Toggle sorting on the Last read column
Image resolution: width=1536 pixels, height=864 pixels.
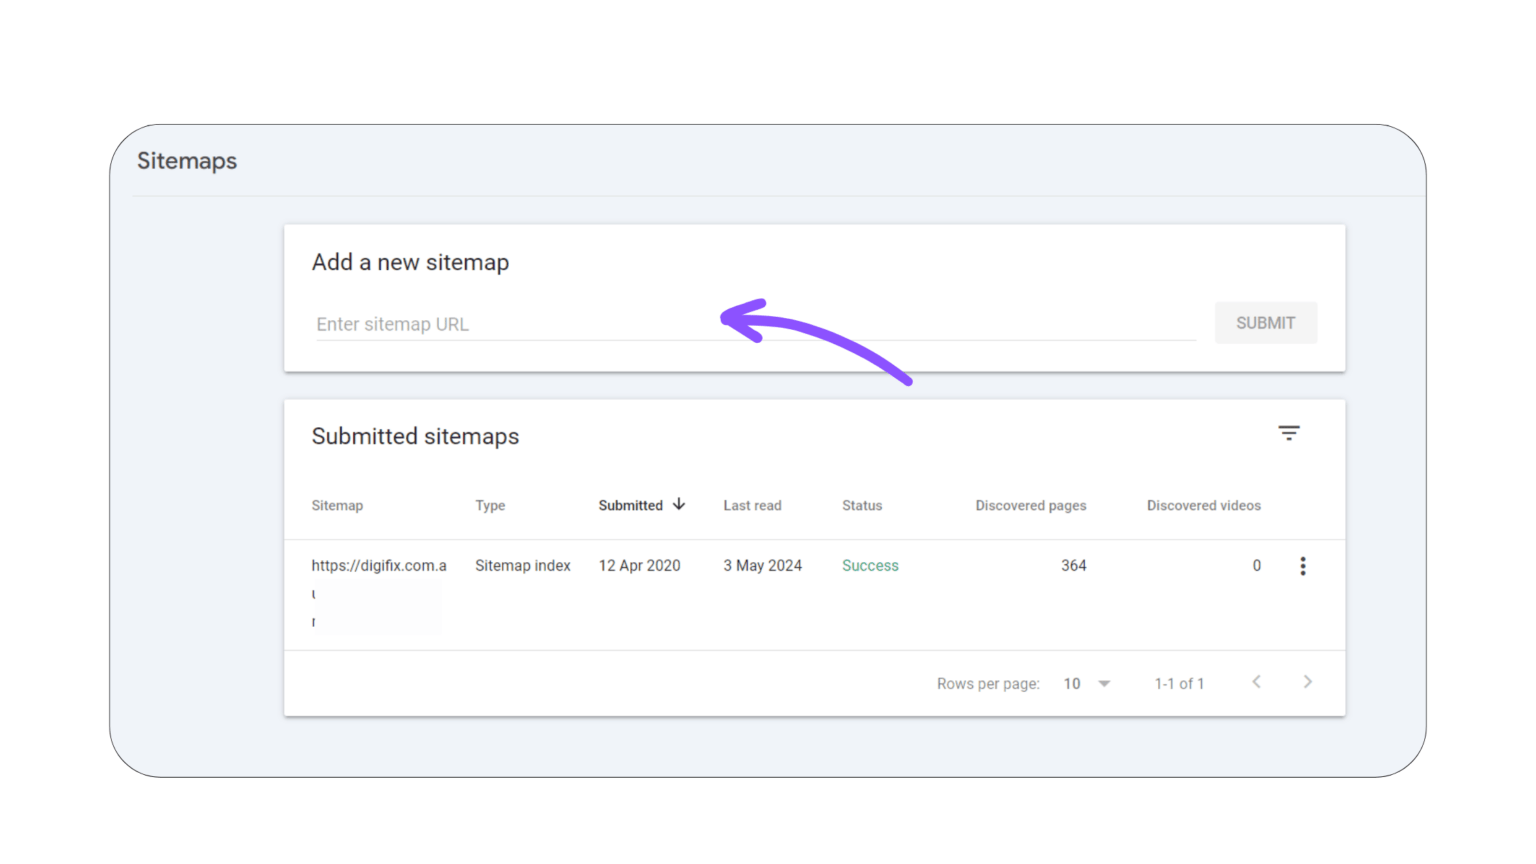(752, 505)
